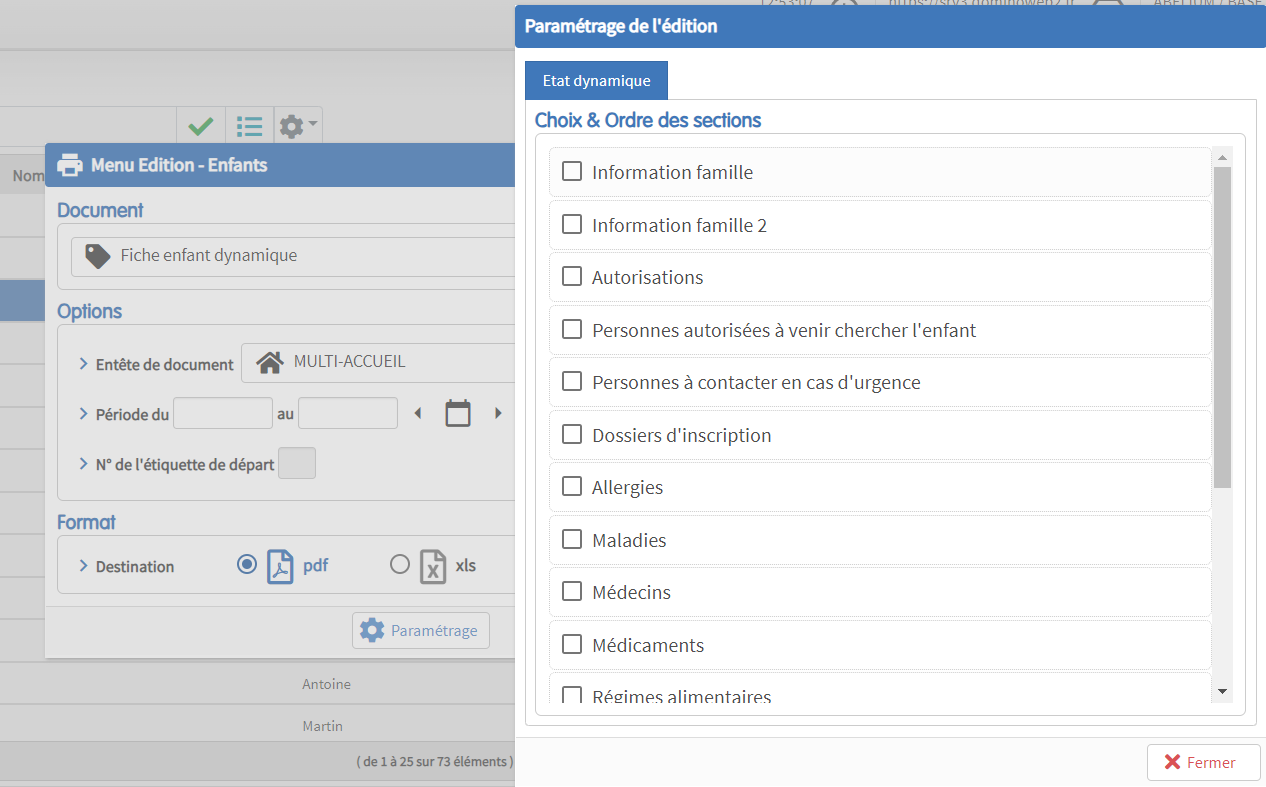Click the tag icon beside Fiche enfant dynamique

(x=97, y=256)
